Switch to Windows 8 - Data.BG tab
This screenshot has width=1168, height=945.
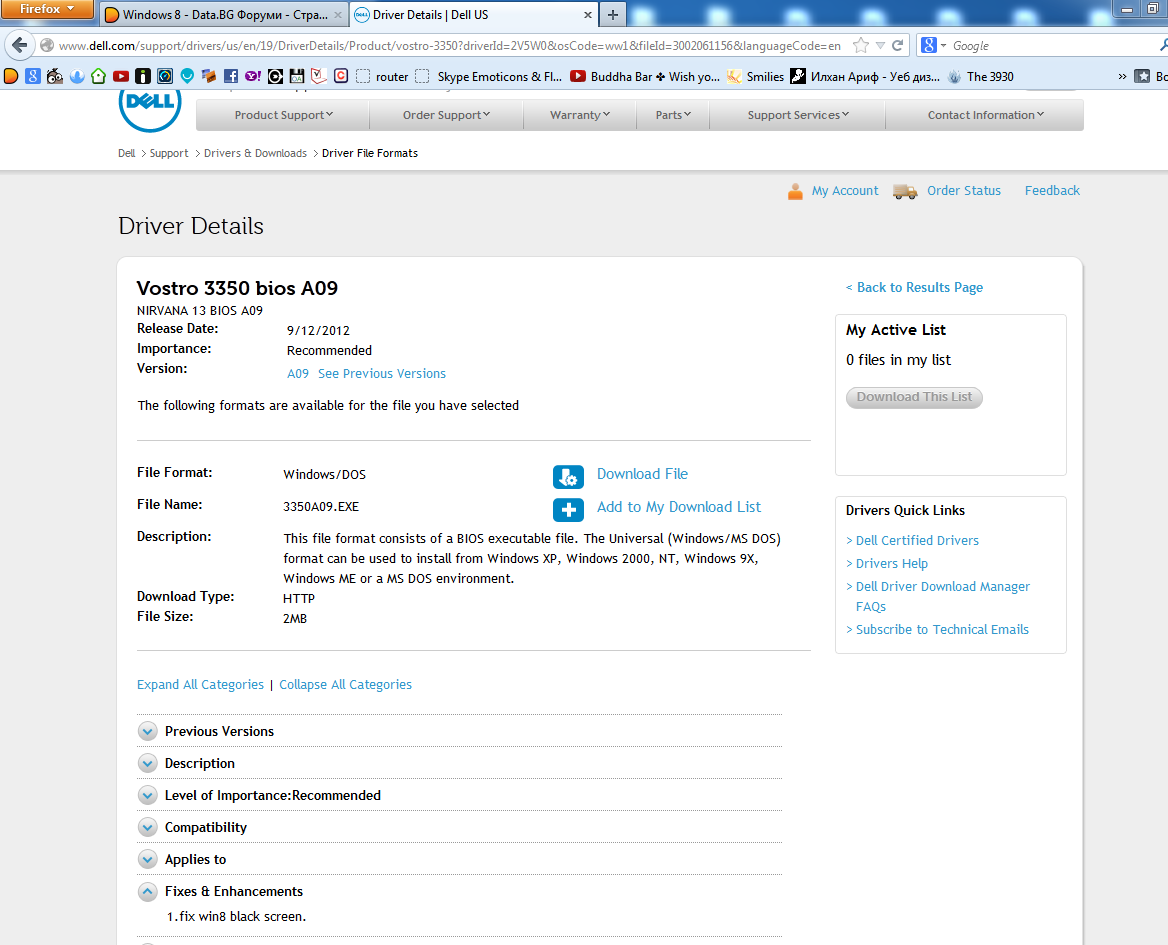(223, 14)
